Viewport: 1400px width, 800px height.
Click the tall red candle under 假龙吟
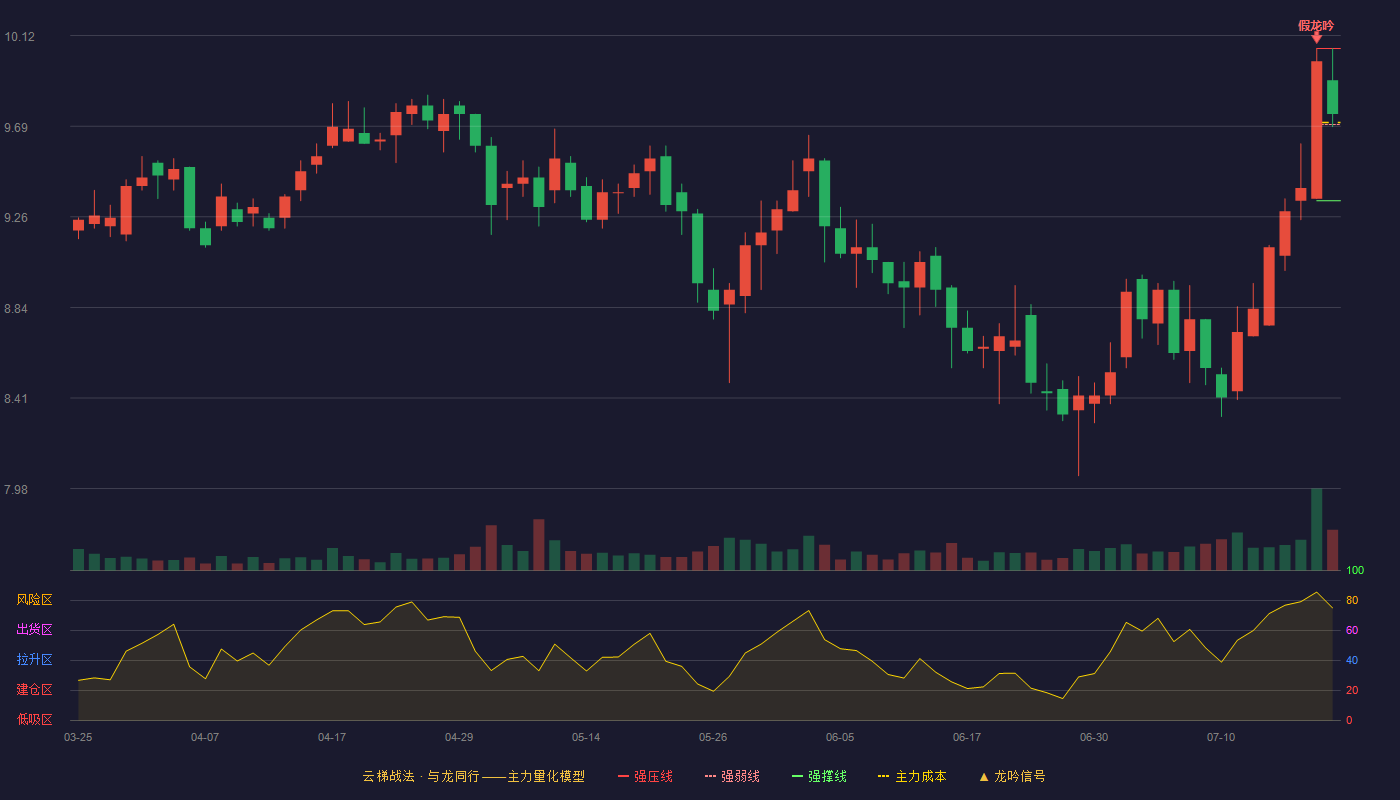tap(1317, 130)
